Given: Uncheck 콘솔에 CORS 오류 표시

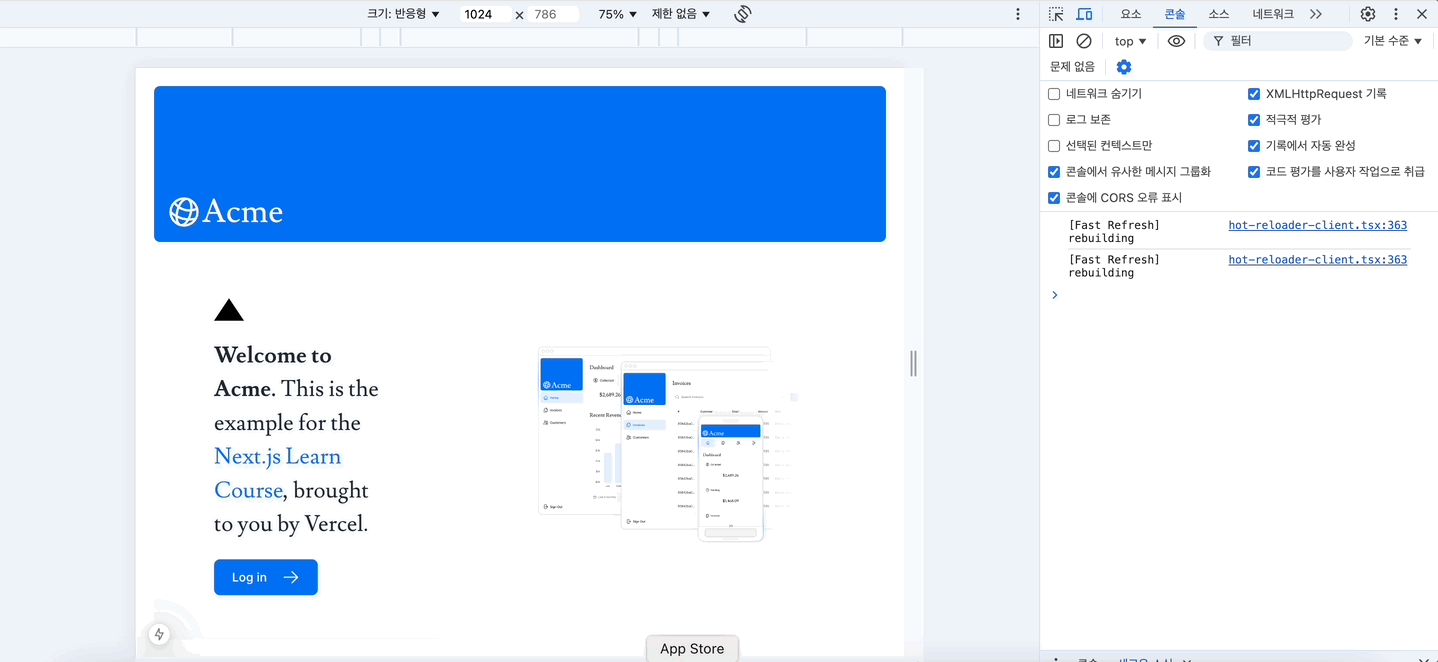Looking at the screenshot, I should tap(1054, 198).
